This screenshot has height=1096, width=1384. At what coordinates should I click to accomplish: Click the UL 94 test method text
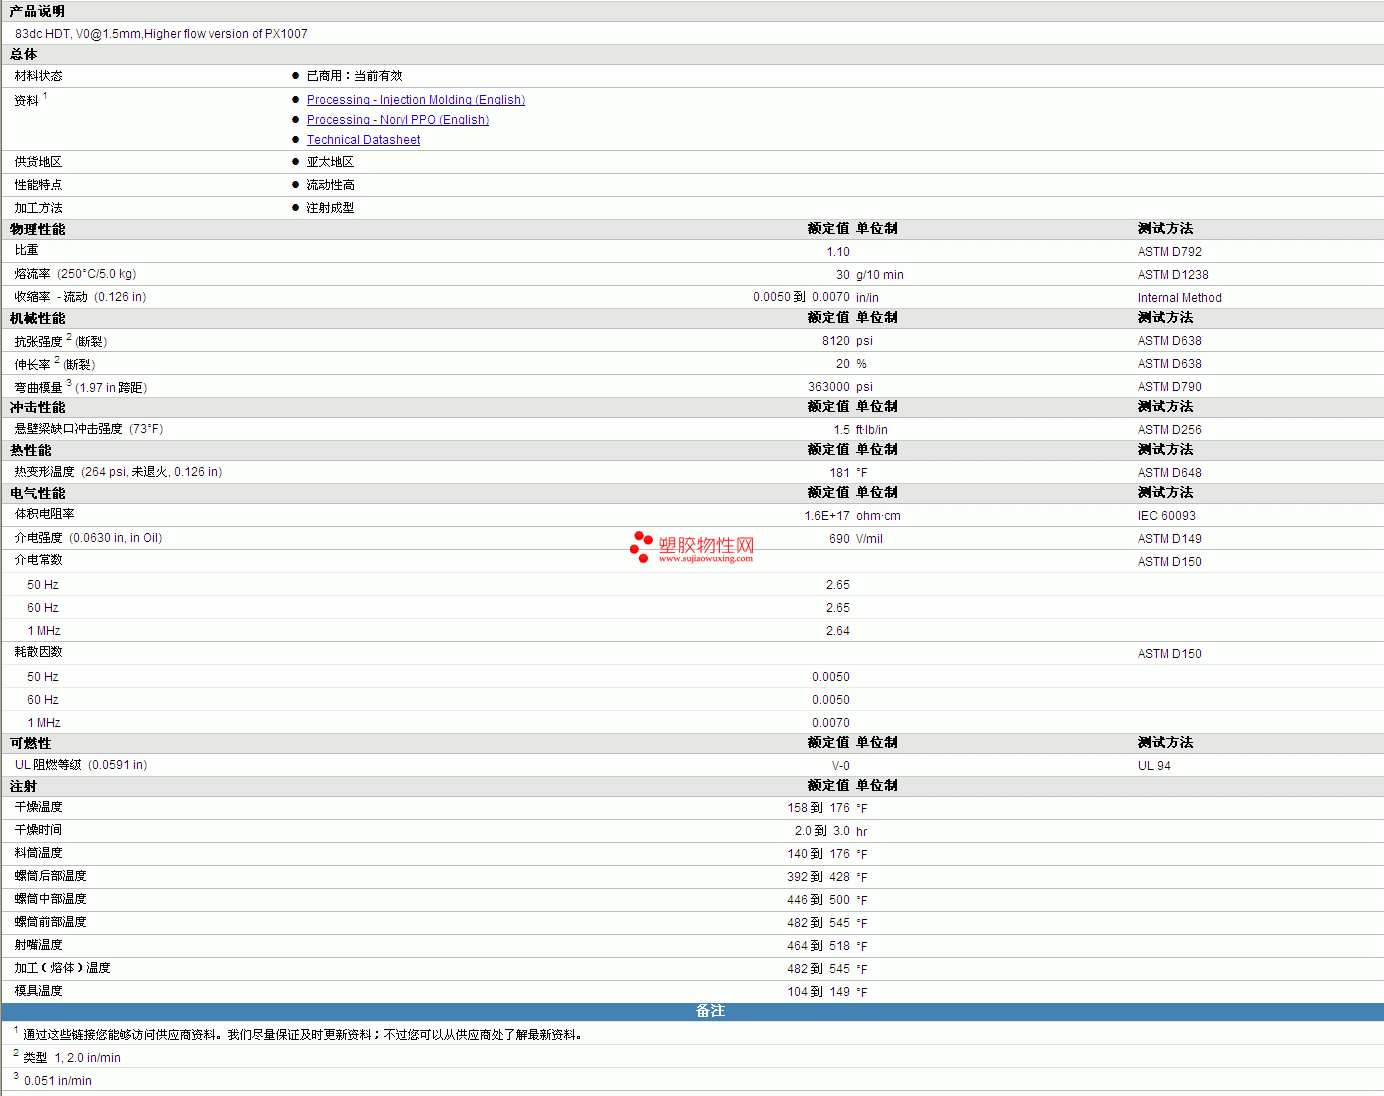(1153, 766)
